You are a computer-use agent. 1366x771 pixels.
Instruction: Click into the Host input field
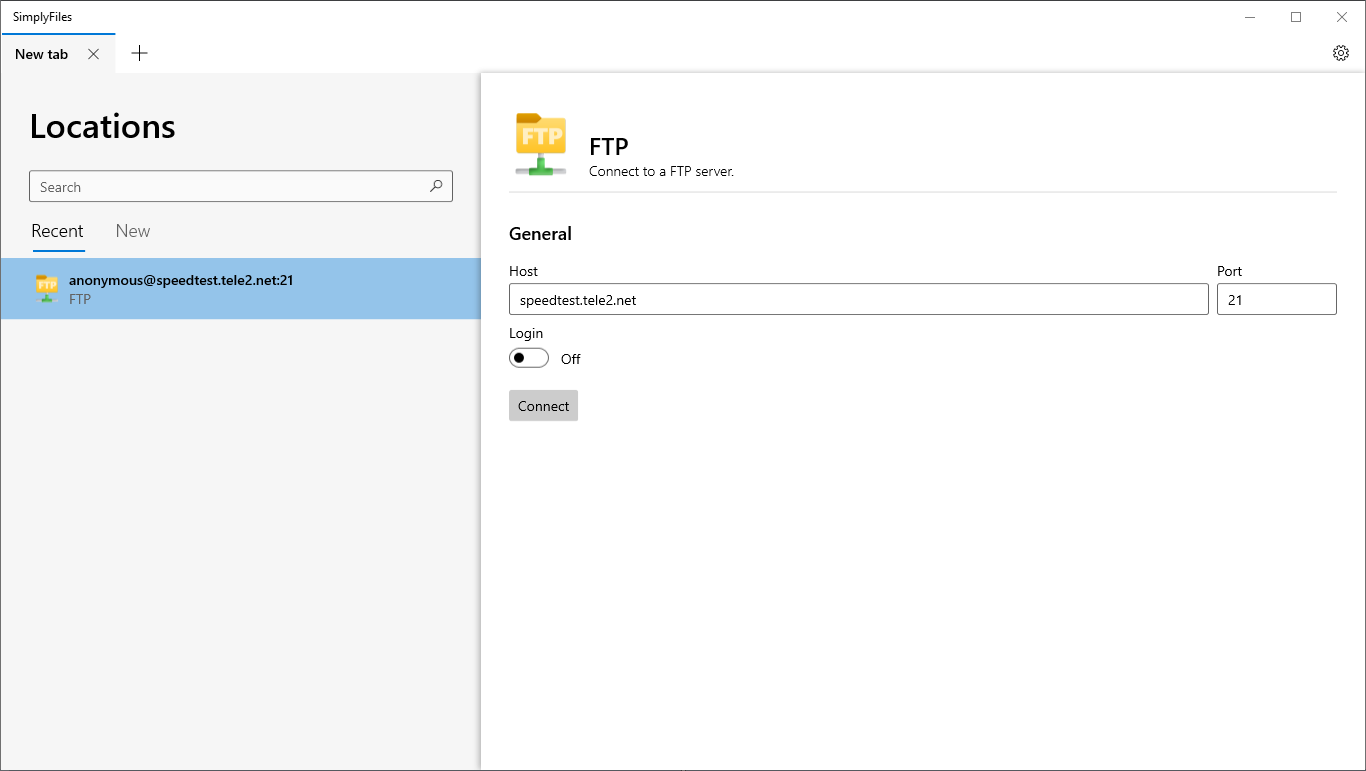tap(858, 299)
